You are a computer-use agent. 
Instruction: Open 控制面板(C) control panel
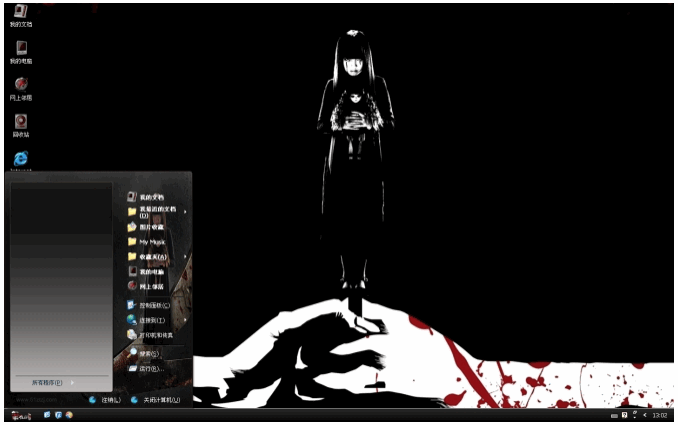point(148,305)
